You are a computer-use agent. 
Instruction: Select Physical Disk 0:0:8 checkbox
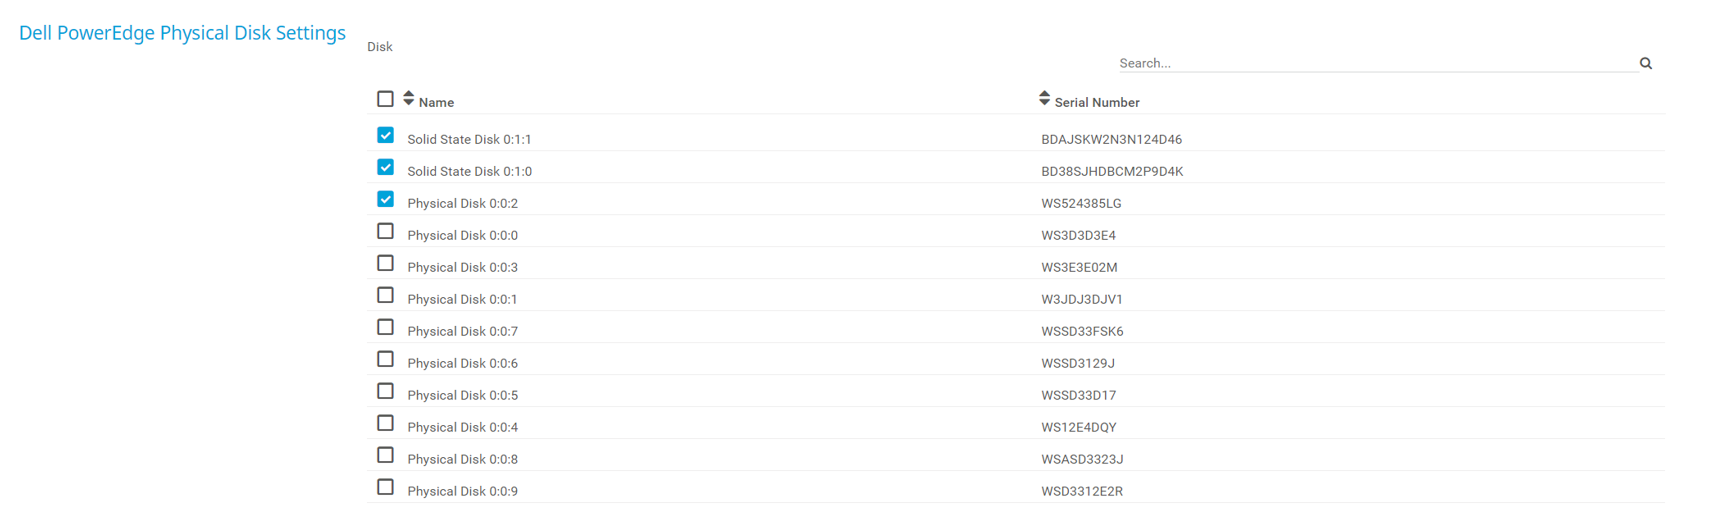tap(385, 455)
